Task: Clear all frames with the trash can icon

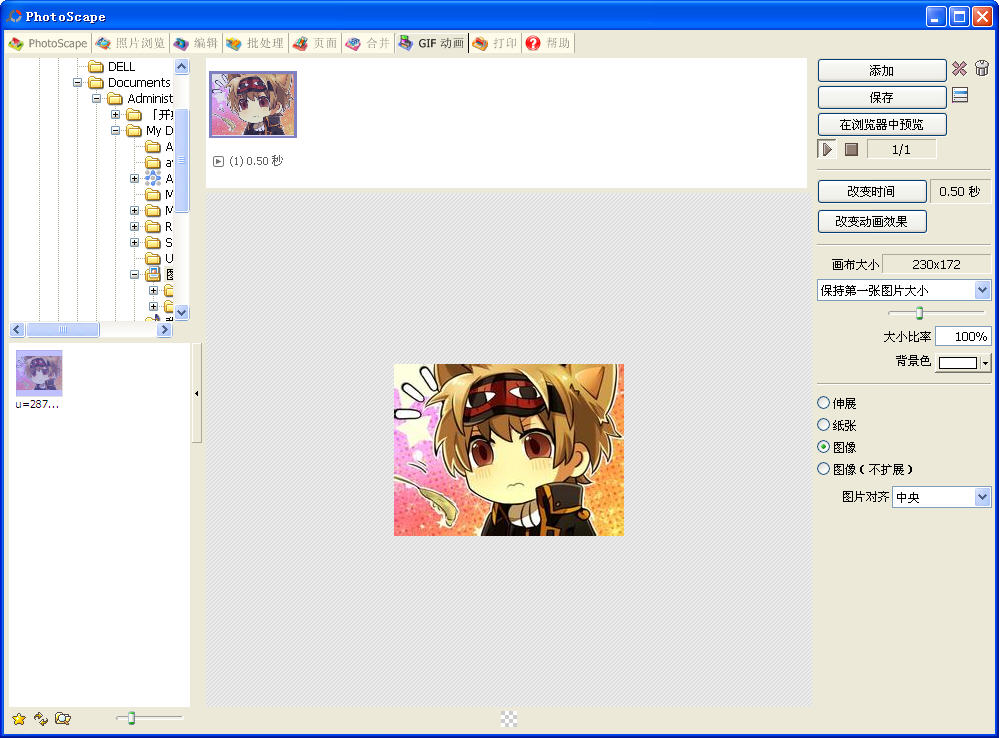Action: click(982, 69)
